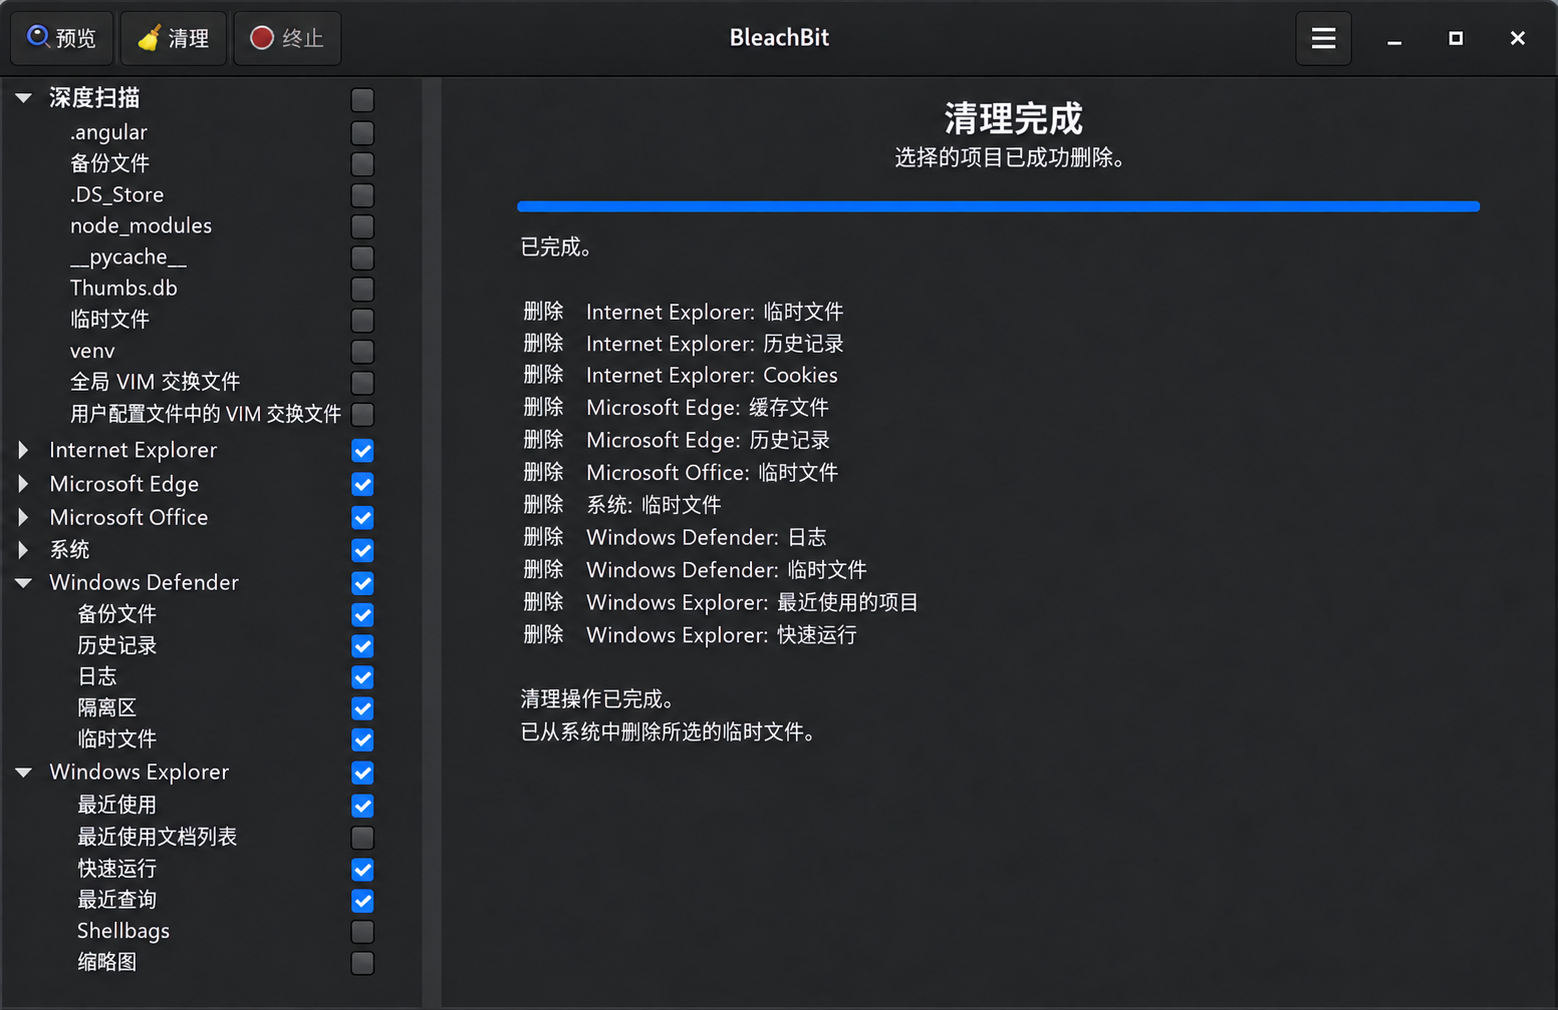
Task: Collapse the 深度扫描 group
Action: point(24,98)
